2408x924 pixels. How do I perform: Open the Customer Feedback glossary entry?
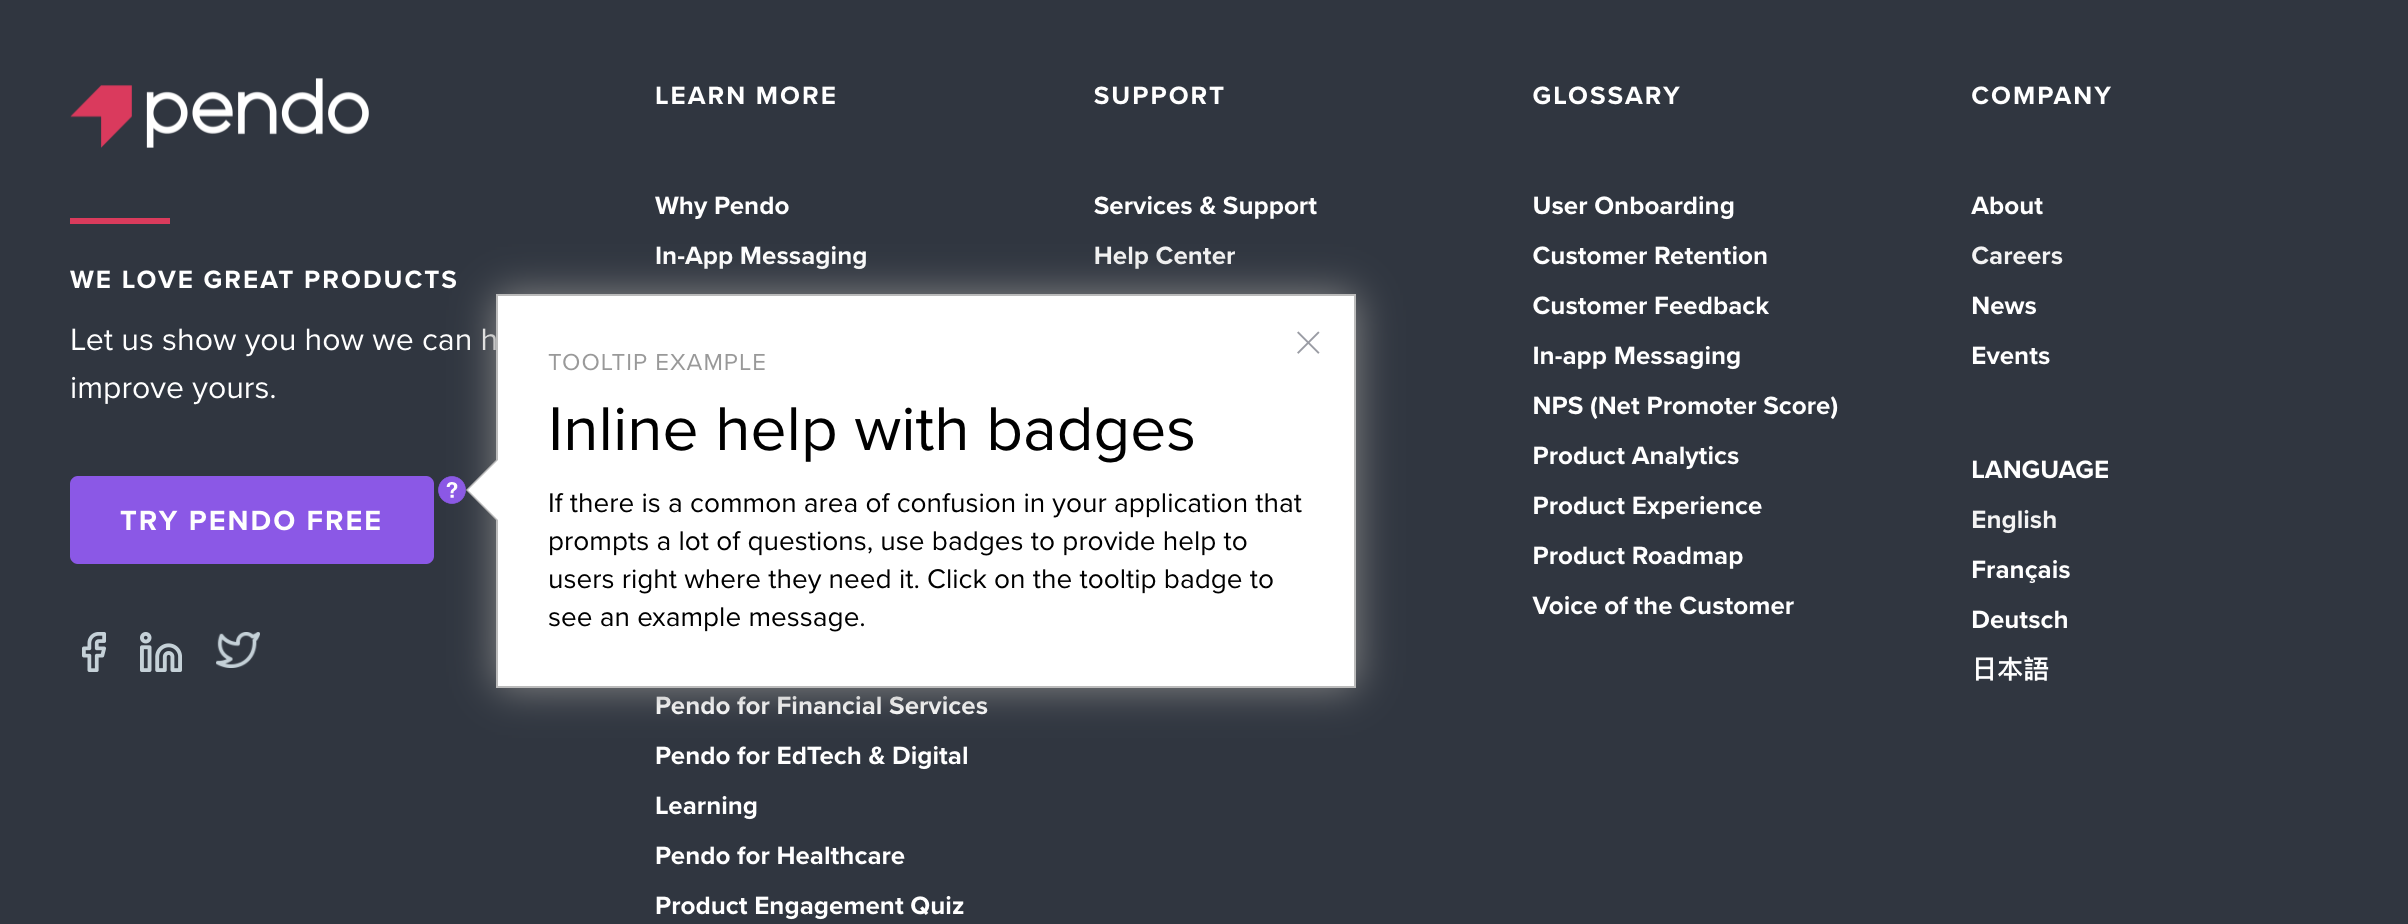tap(1650, 306)
